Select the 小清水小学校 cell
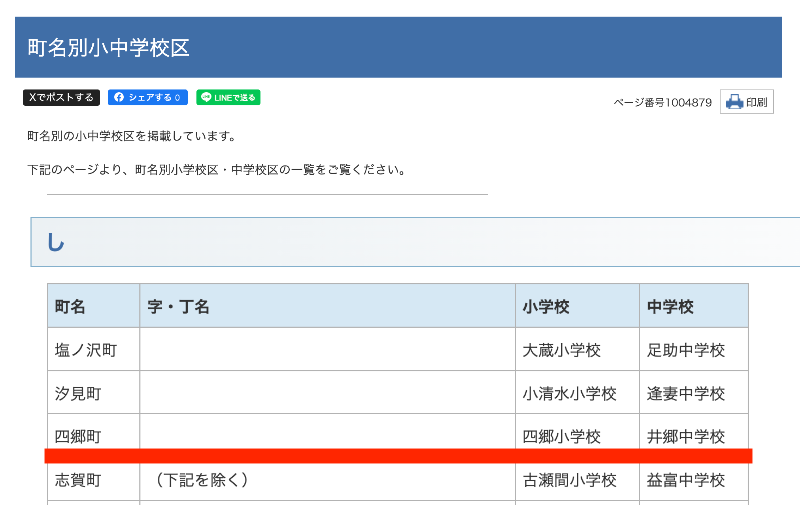The height and width of the screenshot is (505, 800). pyautogui.click(x=578, y=392)
